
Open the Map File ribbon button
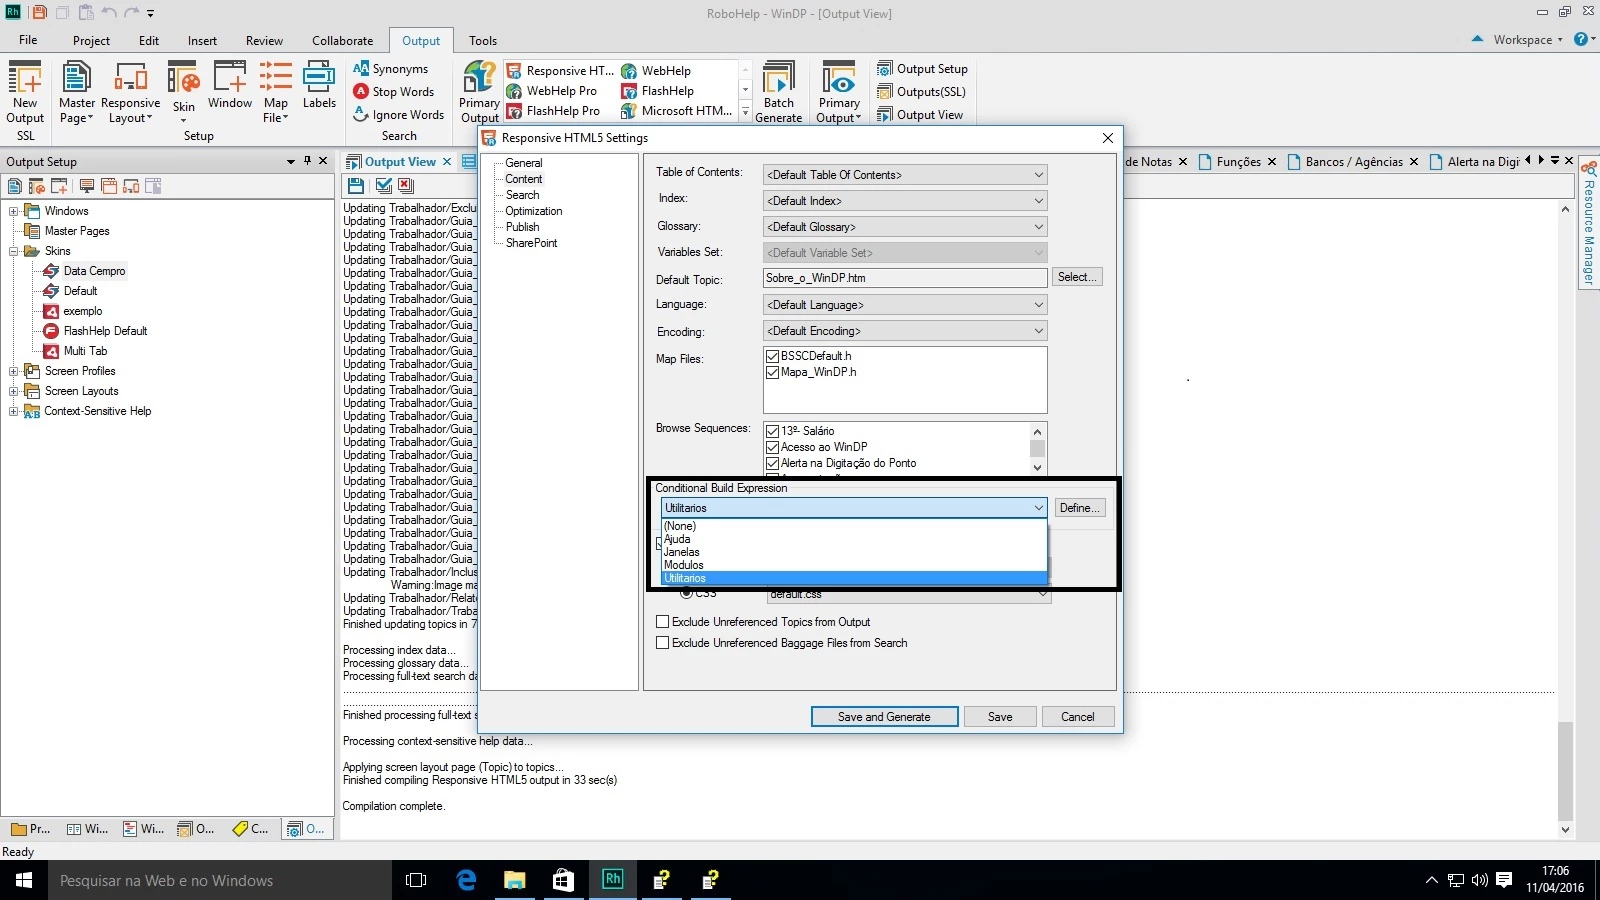tap(276, 92)
